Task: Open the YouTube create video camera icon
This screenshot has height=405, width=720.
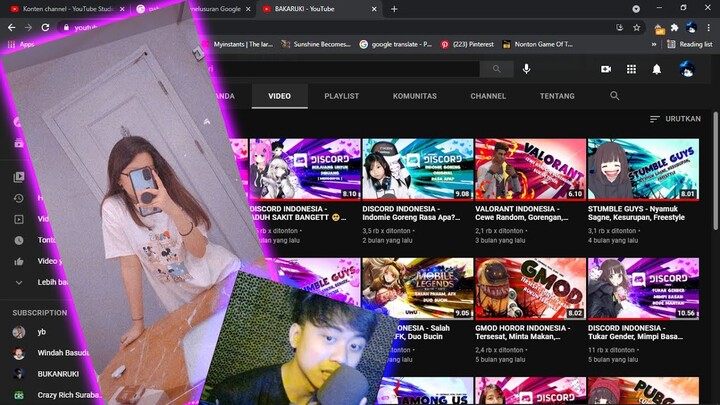Action: click(x=606, y=69)
